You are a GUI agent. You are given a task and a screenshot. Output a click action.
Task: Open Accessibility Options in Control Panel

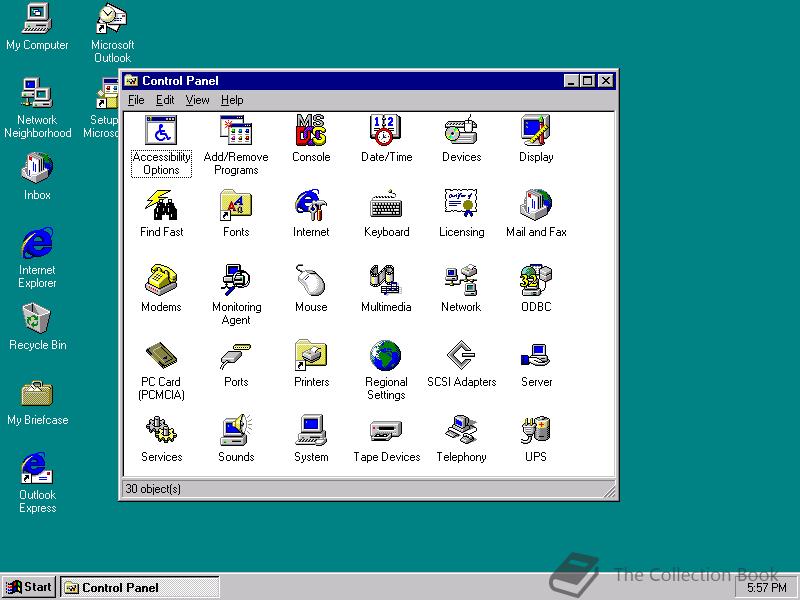[161, 145]
